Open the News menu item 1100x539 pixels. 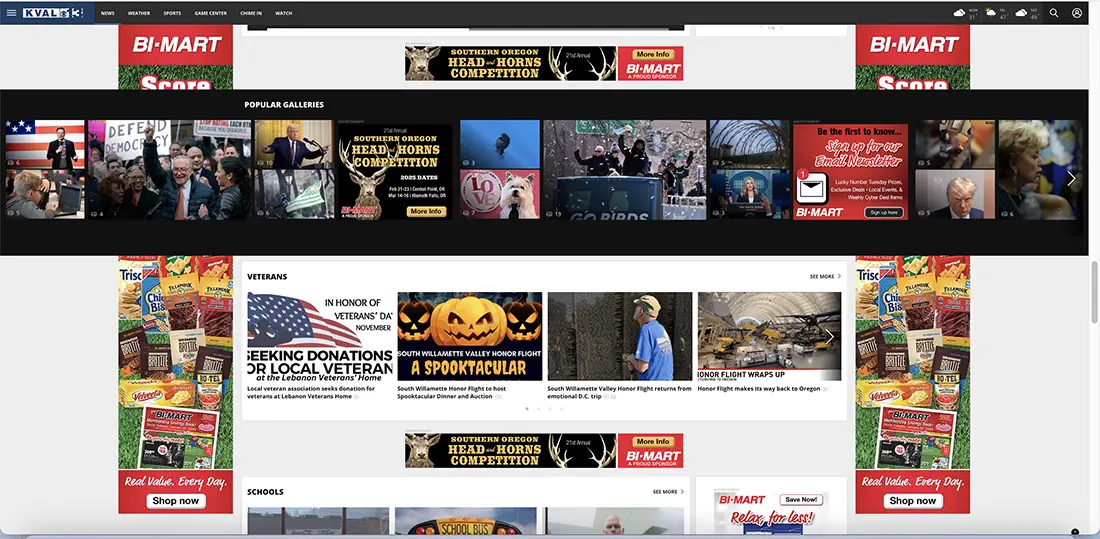[107, 13]
